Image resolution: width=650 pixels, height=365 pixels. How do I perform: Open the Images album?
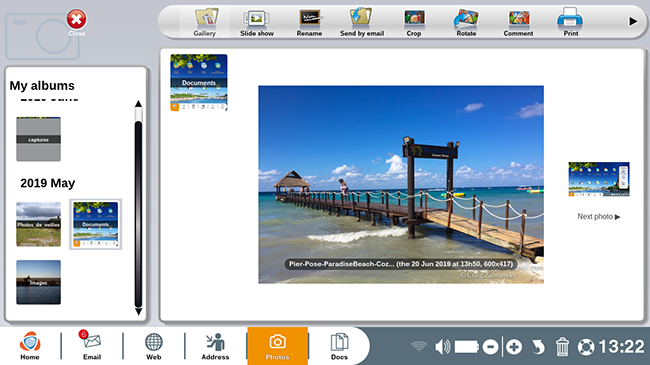pos(39,282)
